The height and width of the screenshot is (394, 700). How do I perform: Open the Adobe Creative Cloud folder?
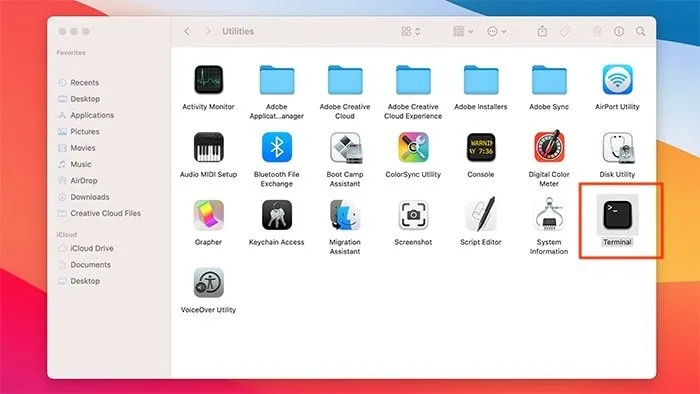[x=345, y=80]
